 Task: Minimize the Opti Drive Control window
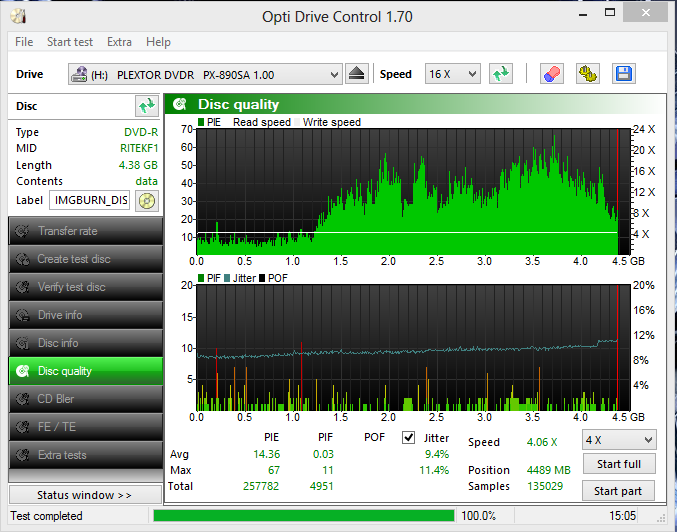pyautogui.click(x=583, y=14)
